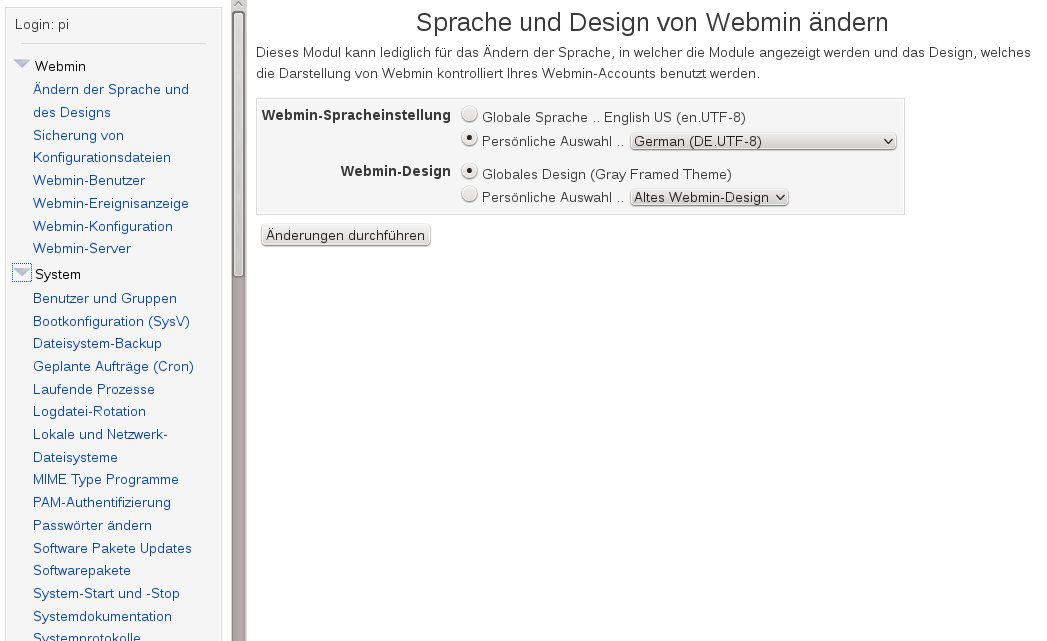Image resolution: width=1047 pixels, height=641 pixels.
Task: Click the Sprache und Design page title
Action: pos(652,22)
